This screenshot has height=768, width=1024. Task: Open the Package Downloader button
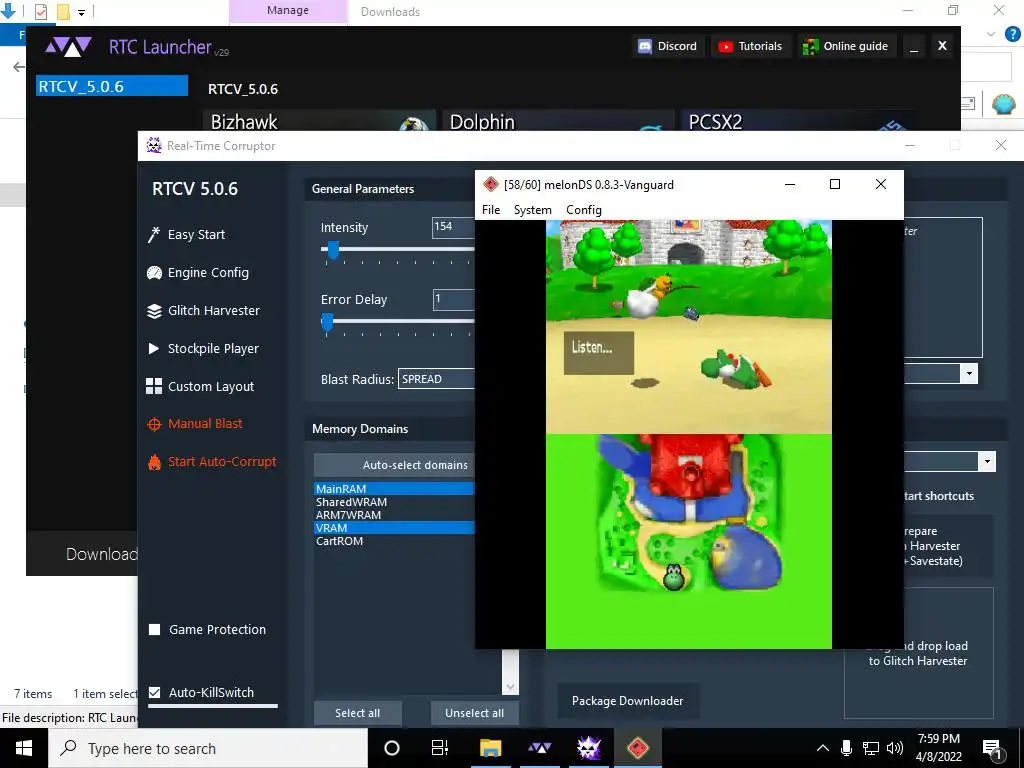[628, 701]
